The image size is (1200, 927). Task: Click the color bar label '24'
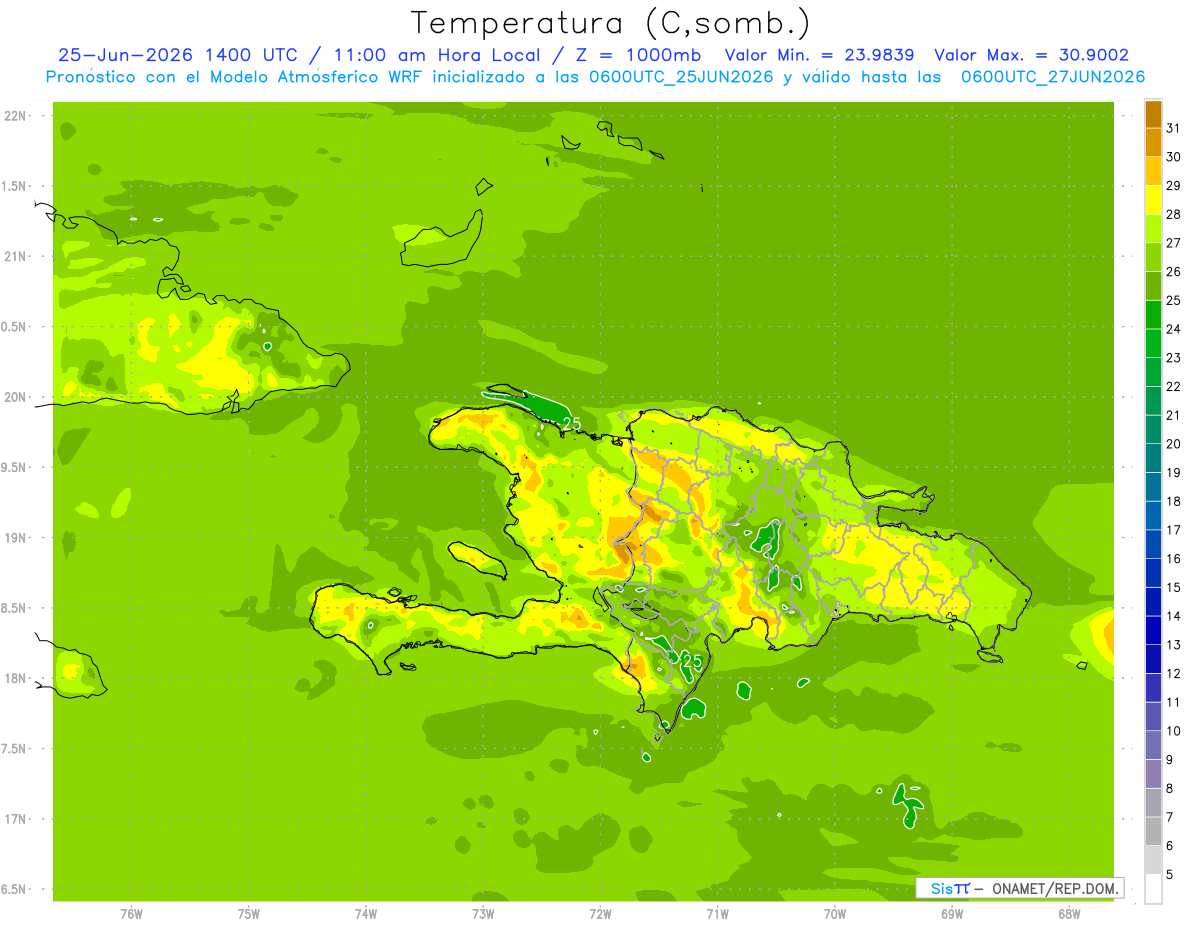point(1174,329)
